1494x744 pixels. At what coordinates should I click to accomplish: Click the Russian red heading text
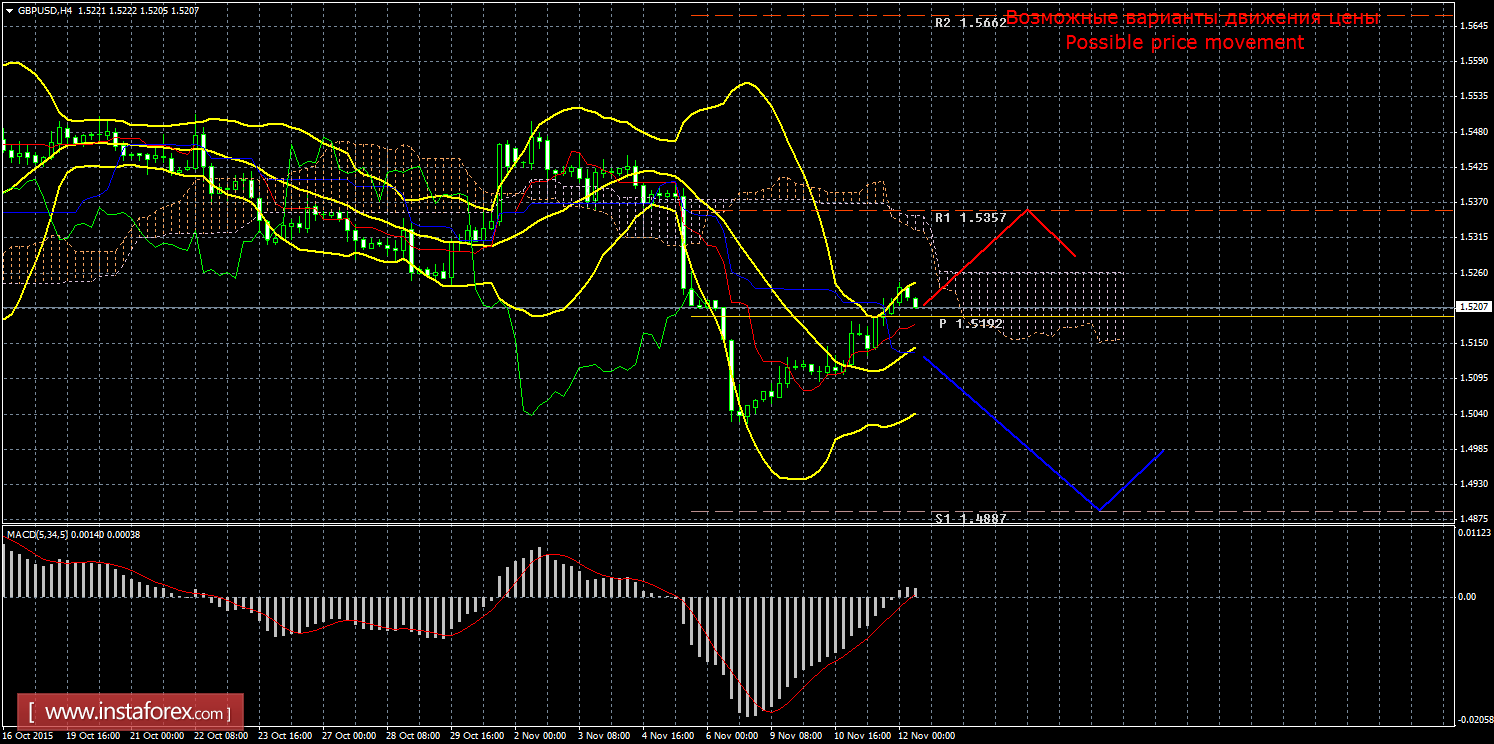[1192, 18]
